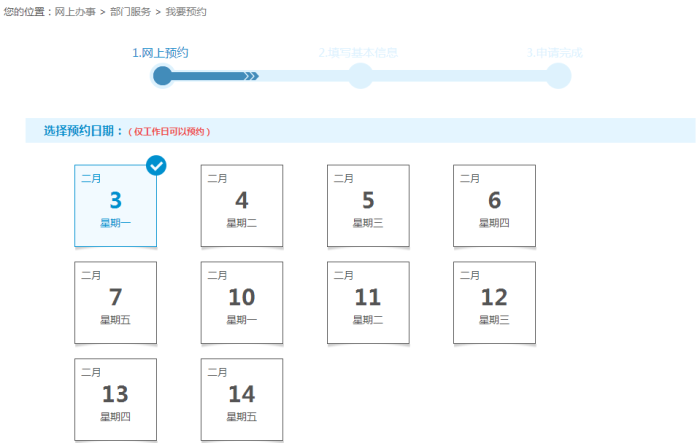Pick February 6 Thursday date card
This screenshot has height=443, width=700.
(x=494, y=206)
